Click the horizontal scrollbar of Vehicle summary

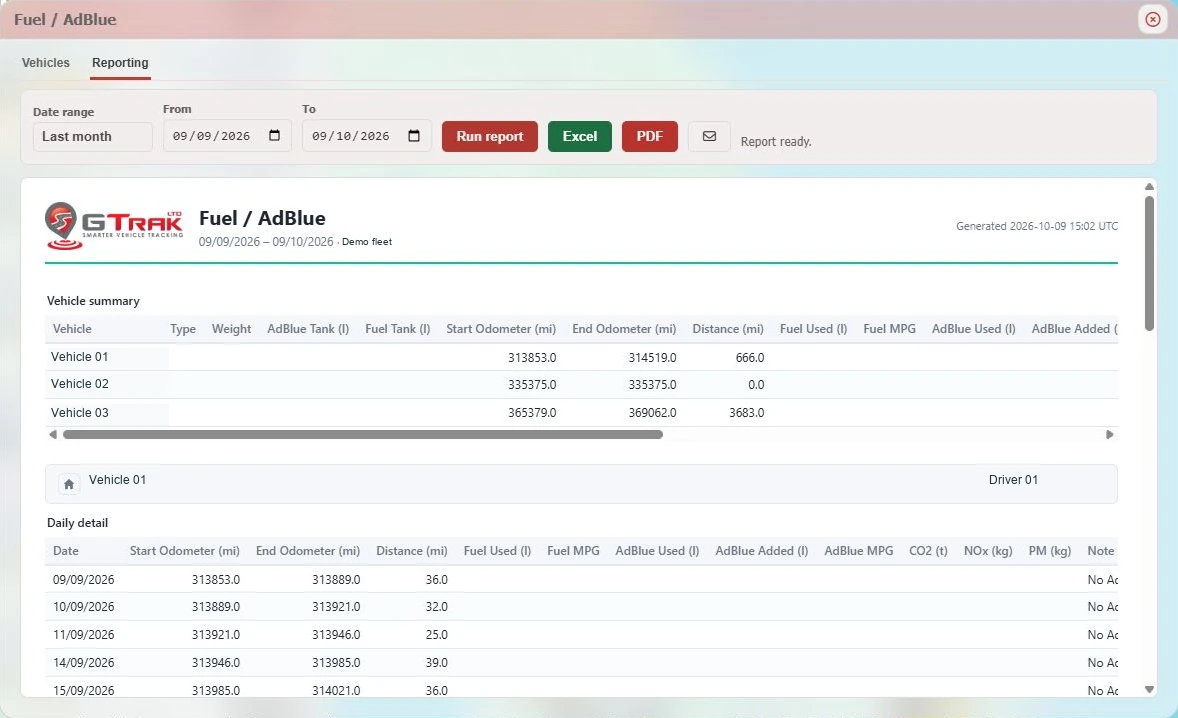[363, 434]
